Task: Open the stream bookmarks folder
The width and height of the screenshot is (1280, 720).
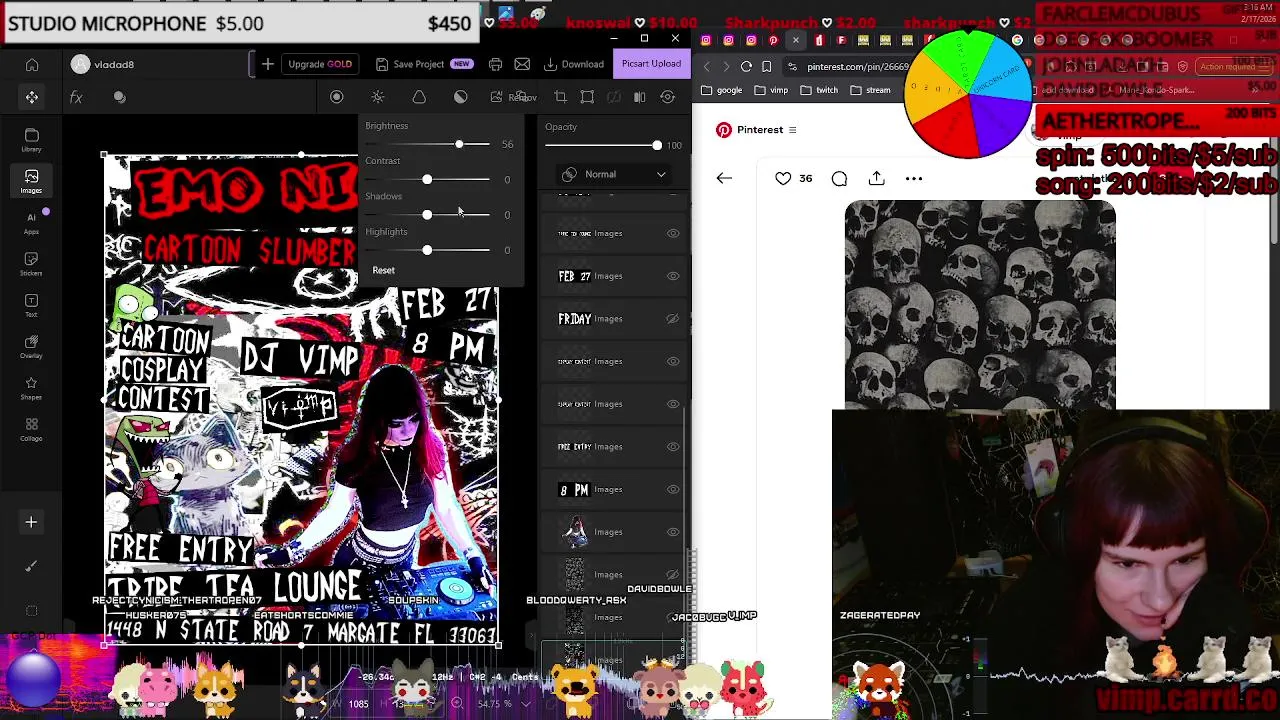Action: pyautogui.click(x=870, y=90)
